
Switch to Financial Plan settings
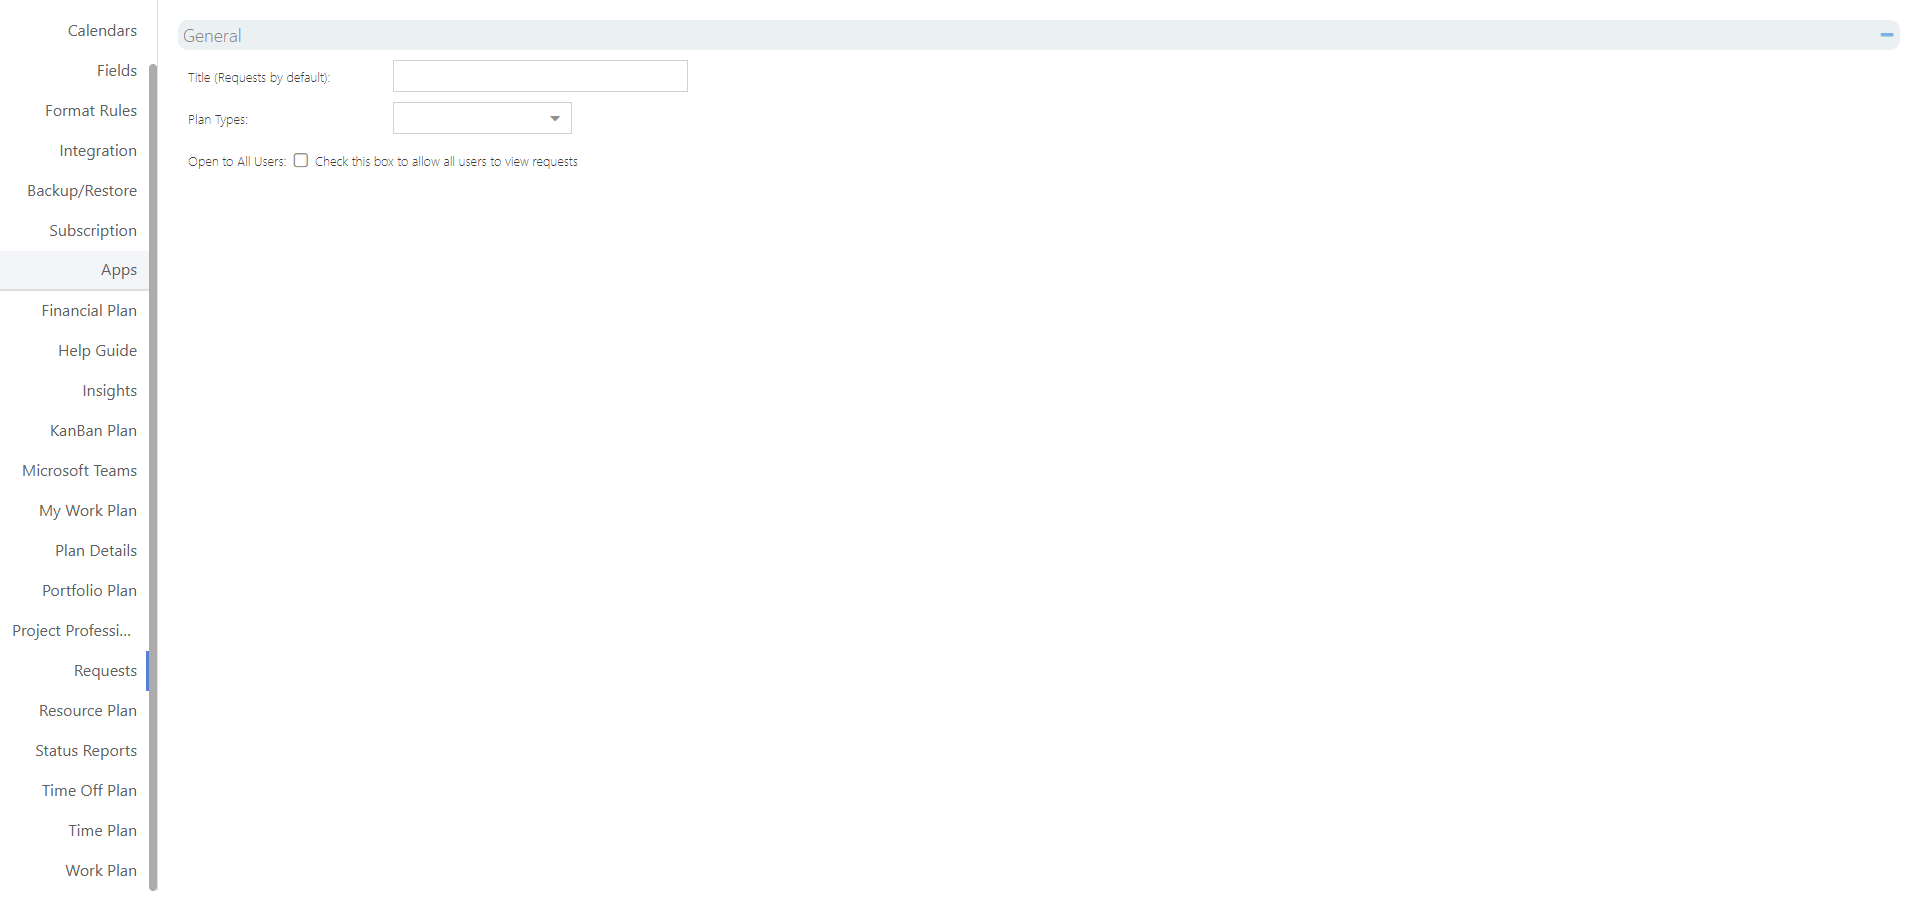coord(89,310)
